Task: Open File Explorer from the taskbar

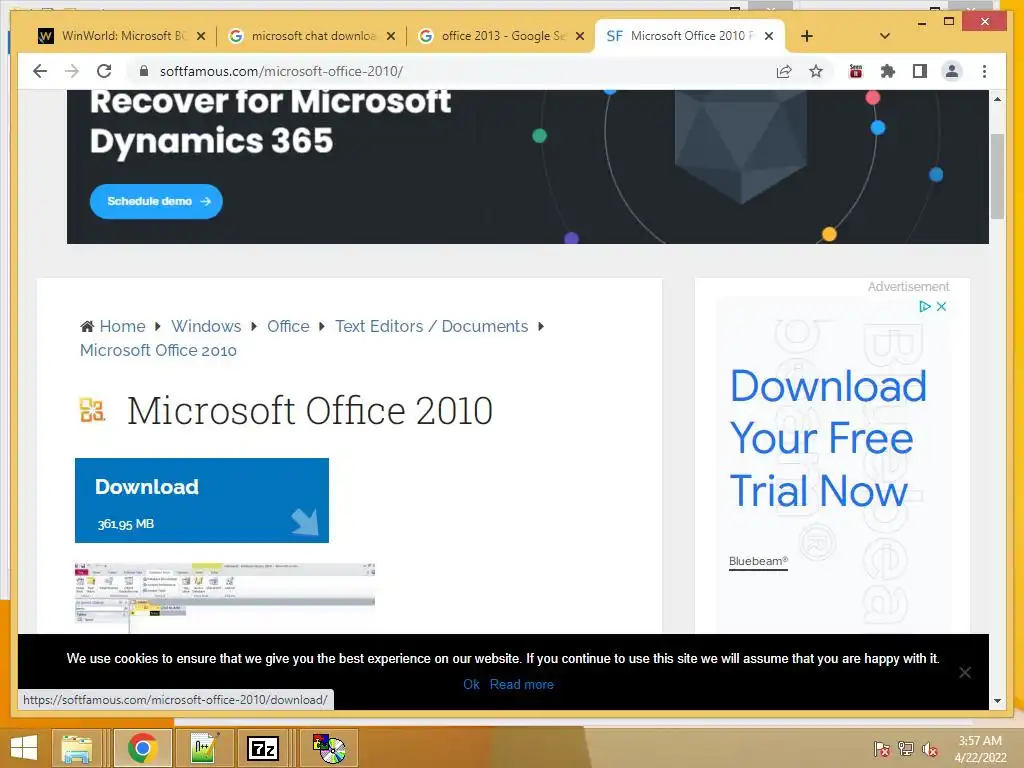Action: click(x=76, y=748)
